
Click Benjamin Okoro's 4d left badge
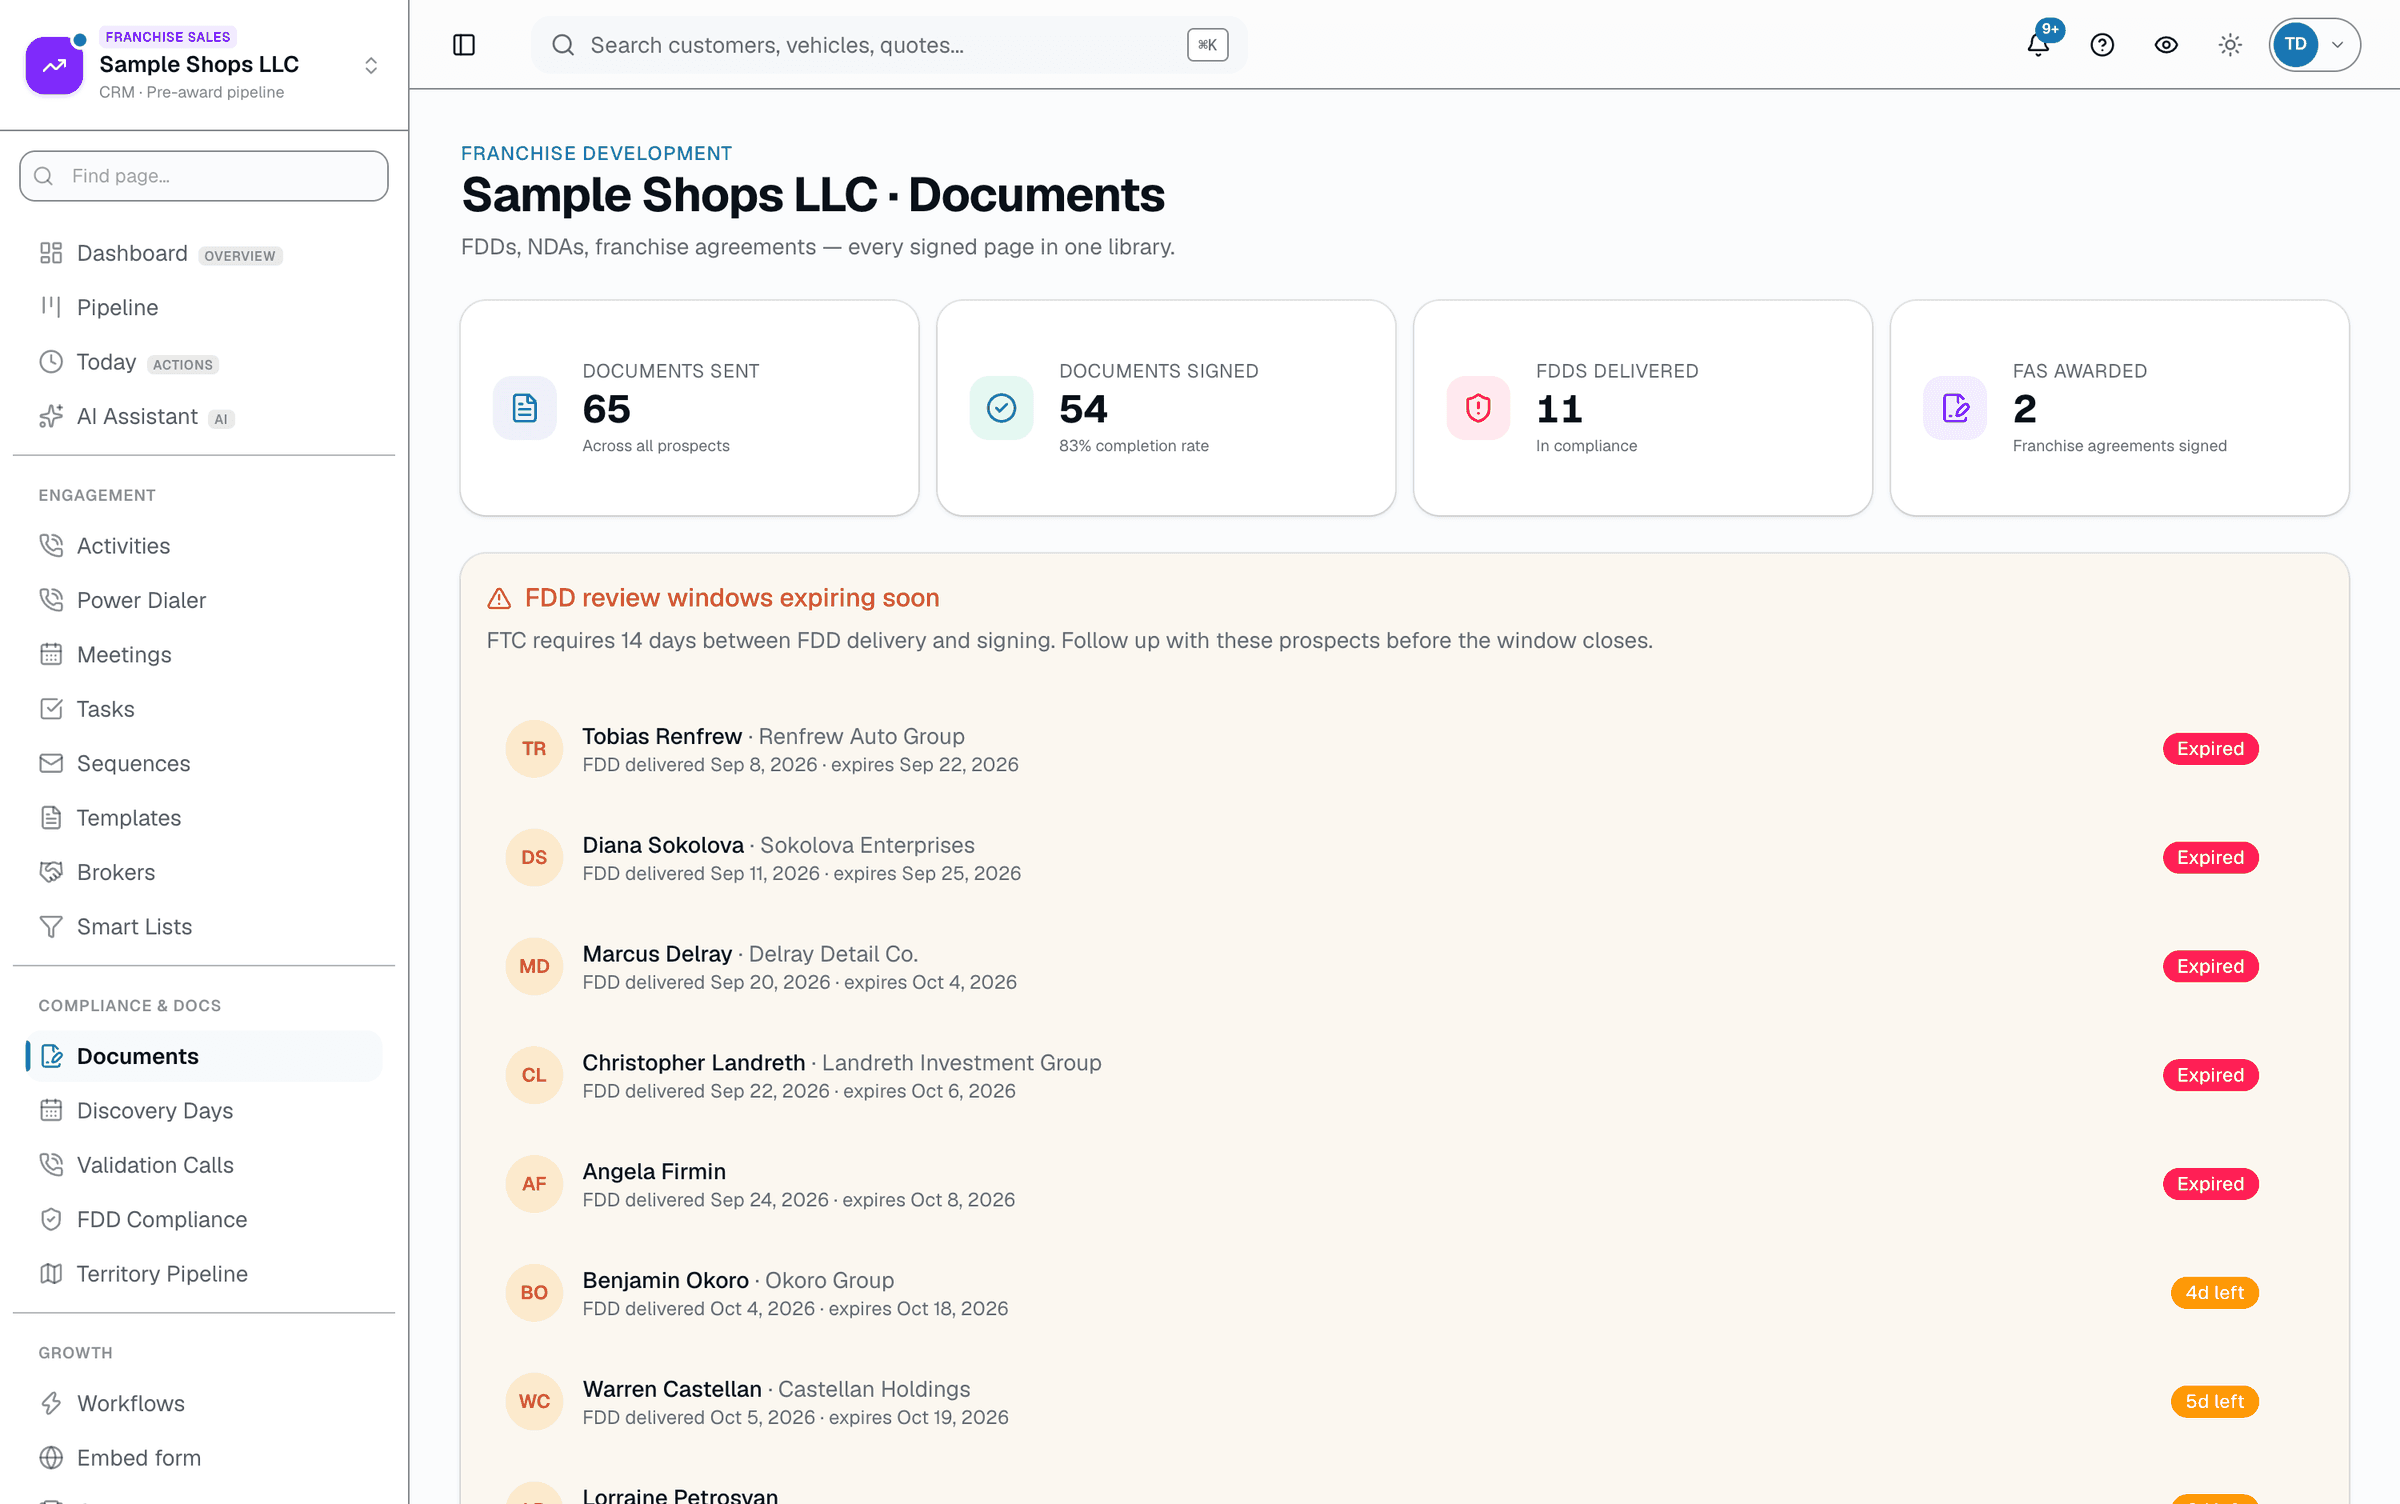tap(2214, 1293)
